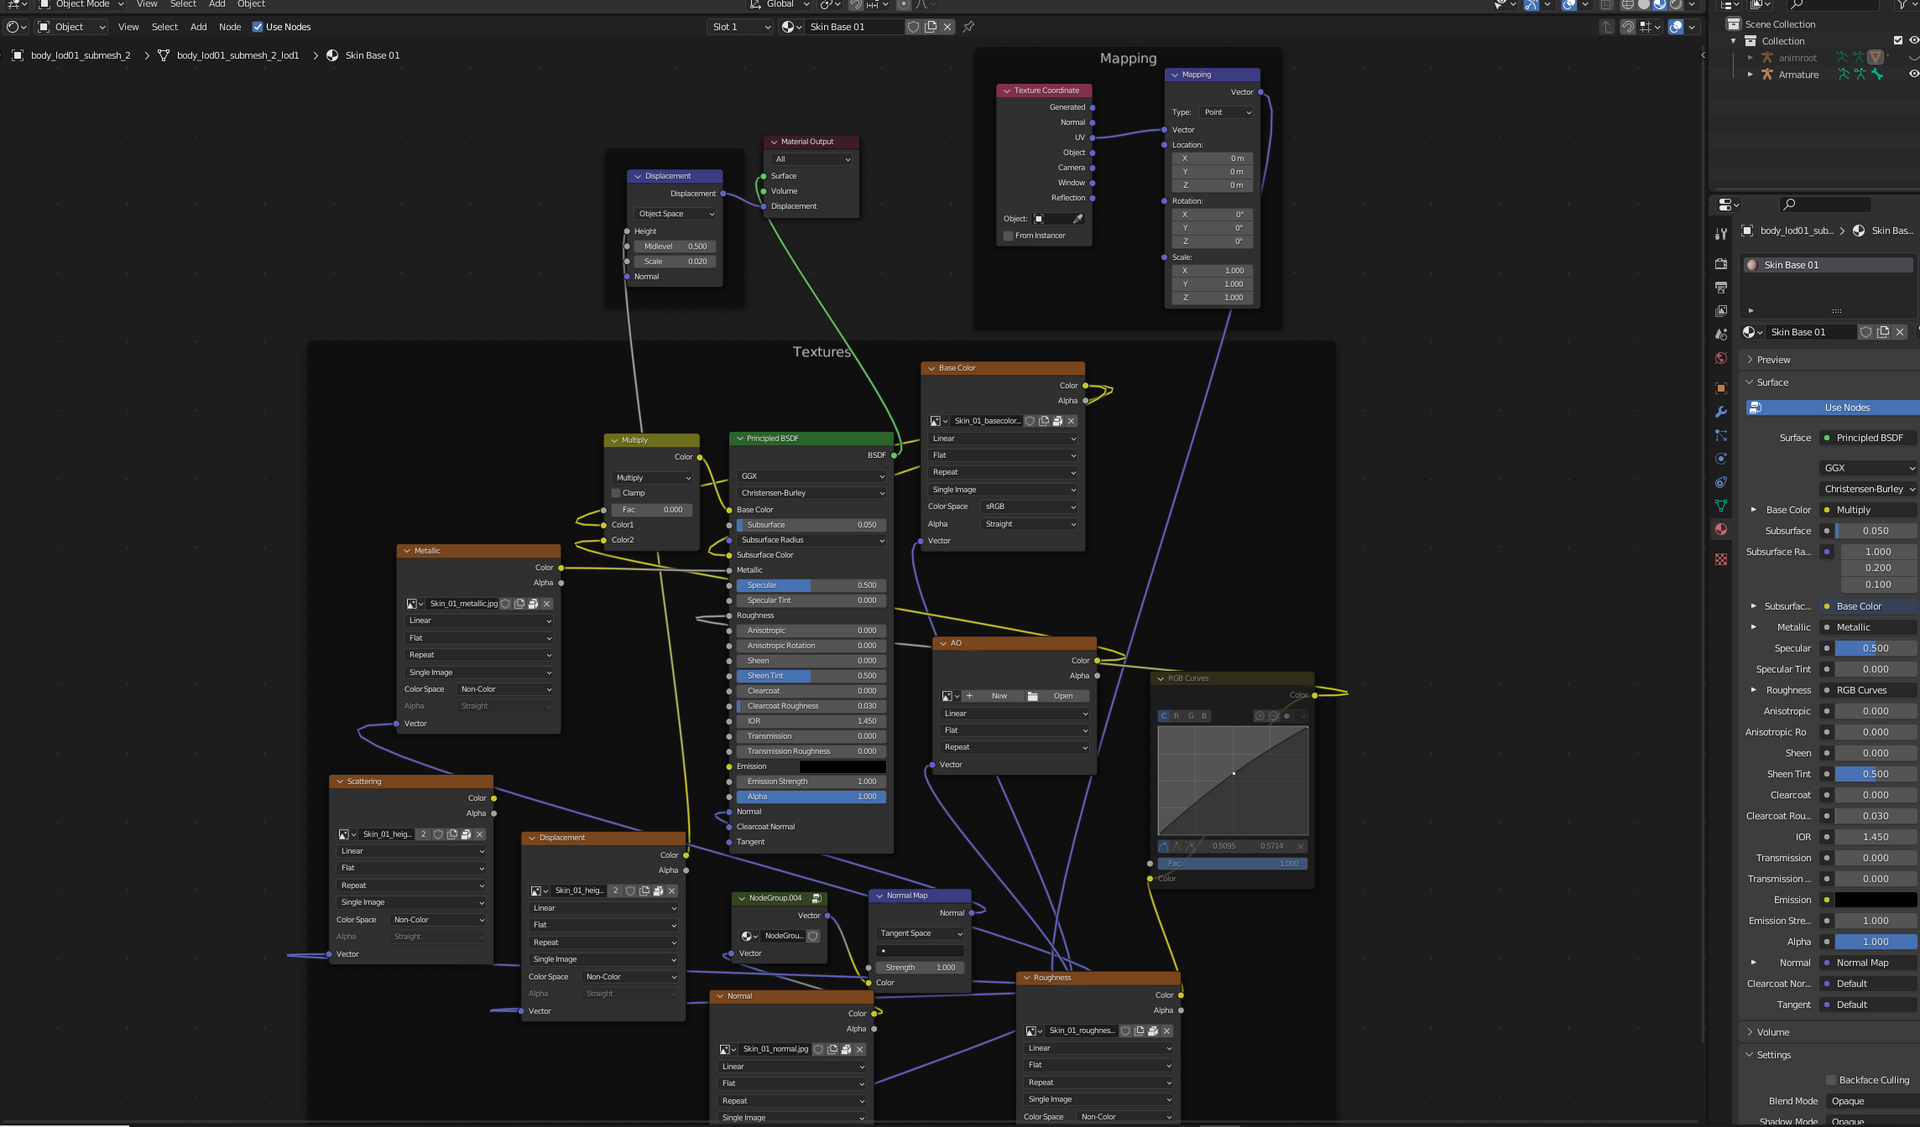Image resolution: width=1920 pixels, height=1127 pixels.
Task: Open the Physics properties tab icon
Action: (x=1721, y=459)
